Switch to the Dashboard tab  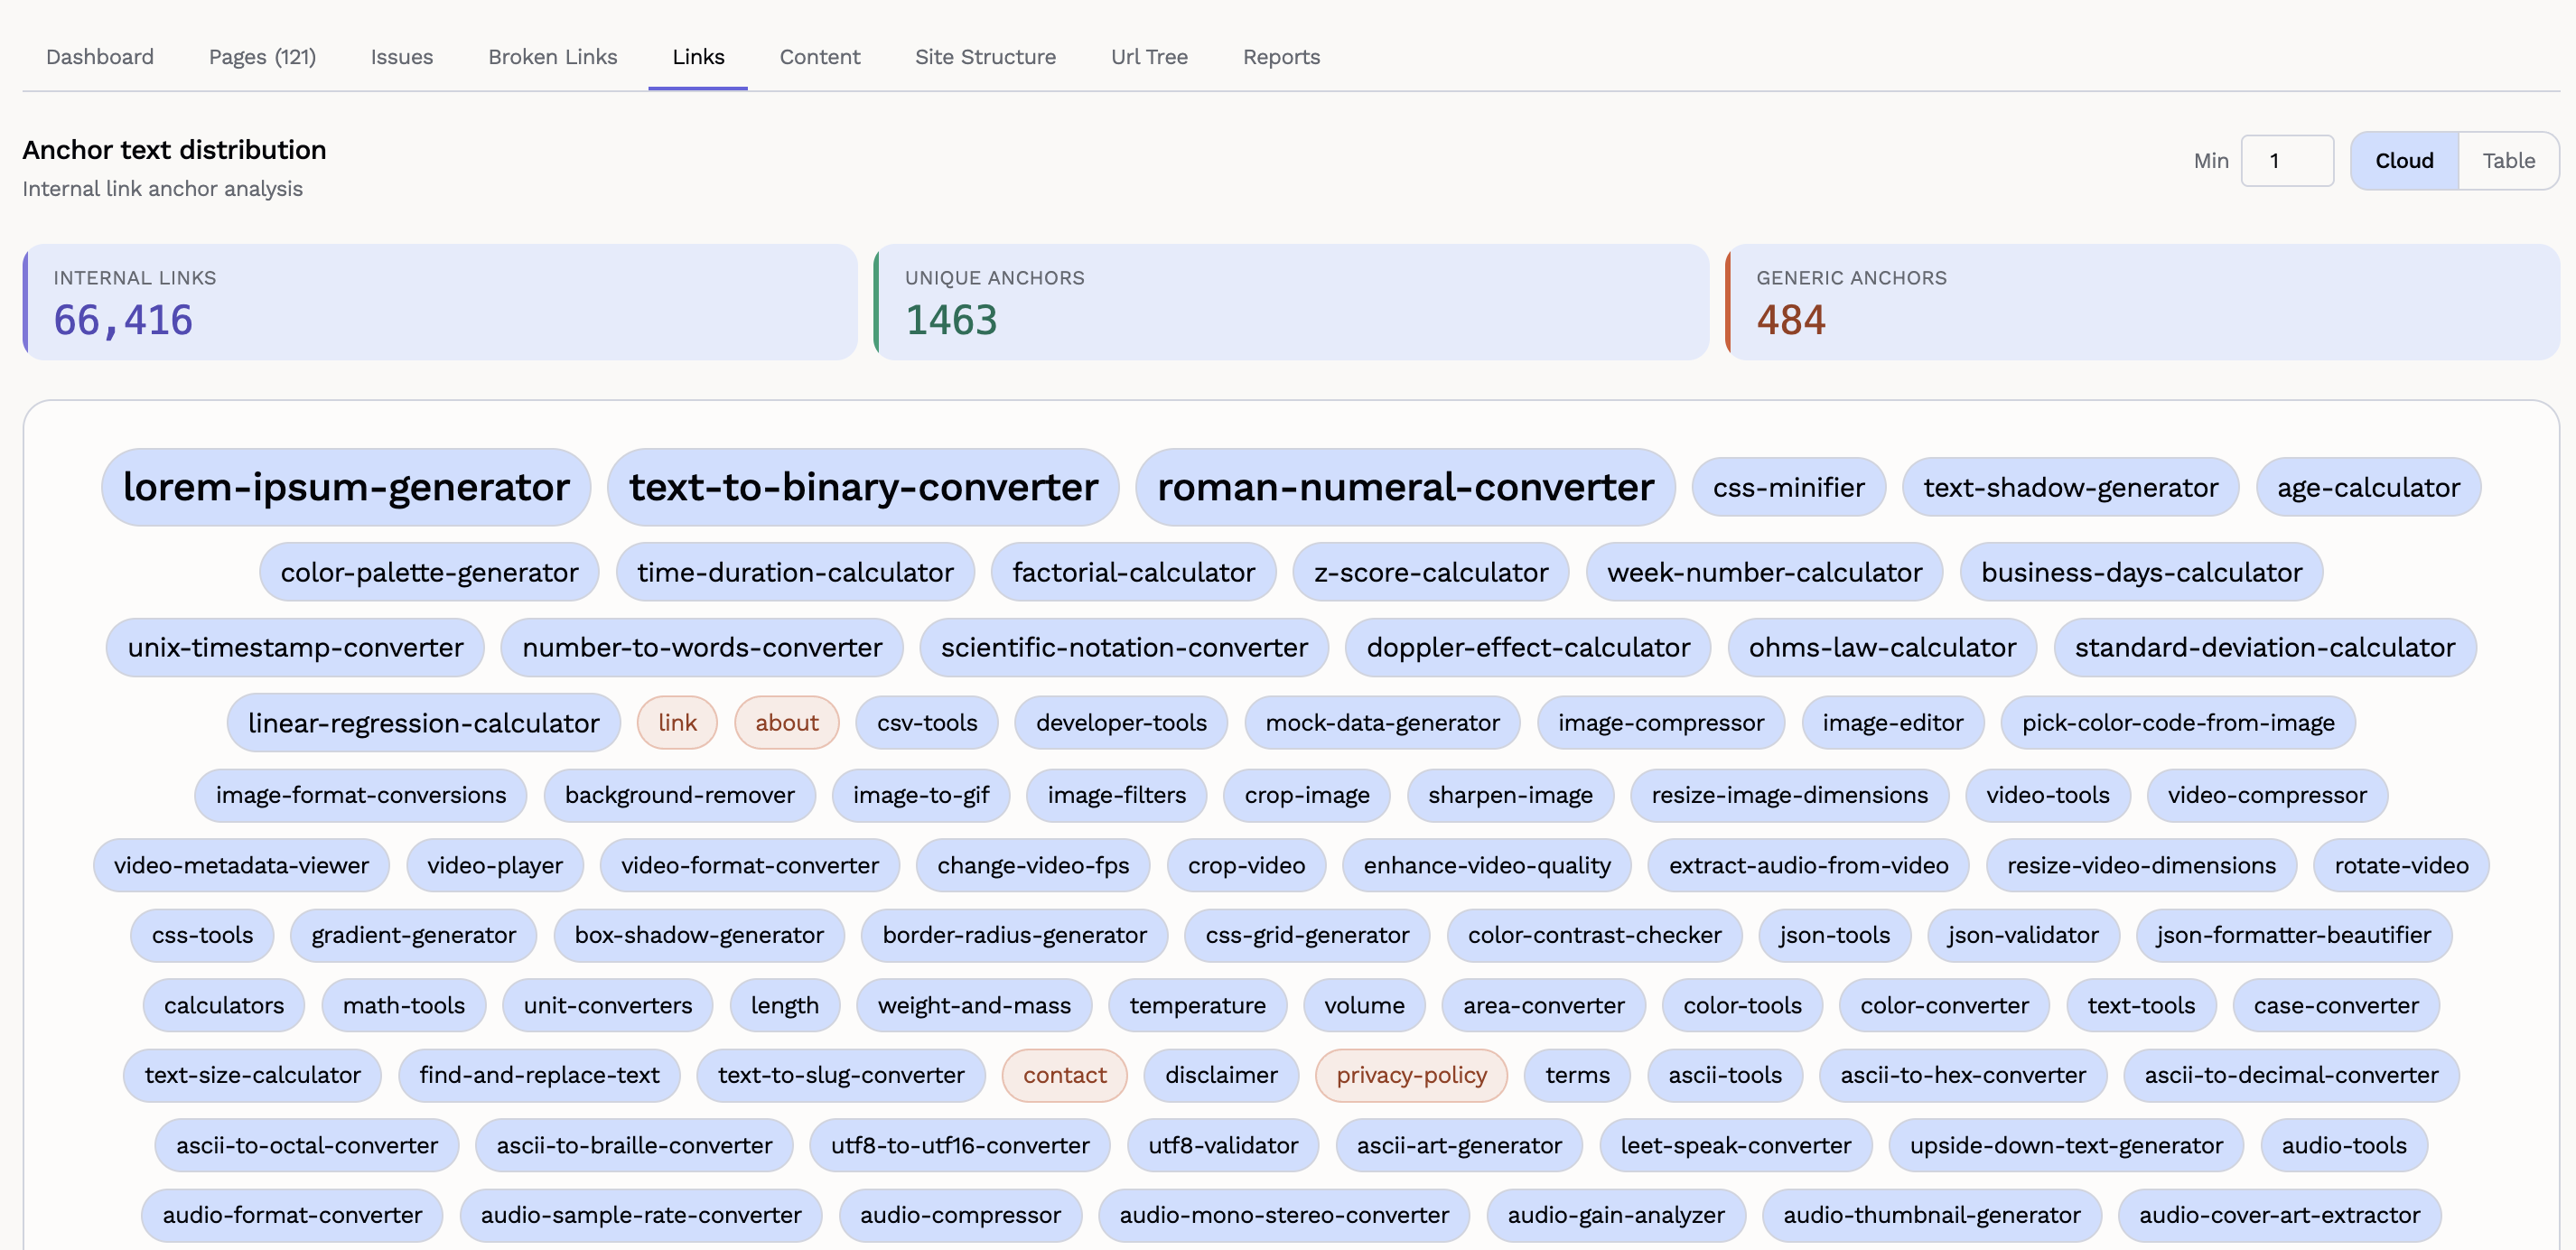[100, 57]
